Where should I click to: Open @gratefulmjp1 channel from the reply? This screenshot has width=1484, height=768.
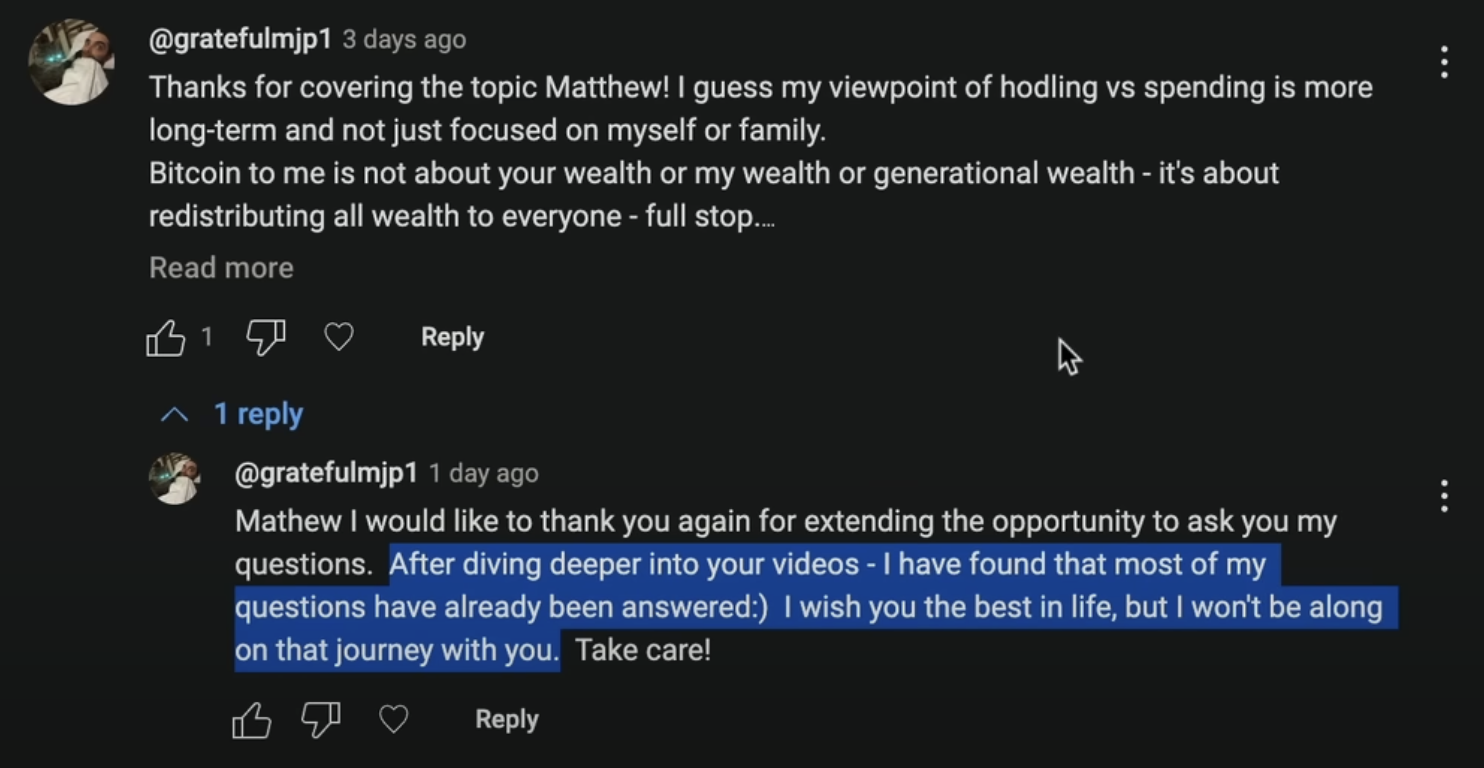325,473
